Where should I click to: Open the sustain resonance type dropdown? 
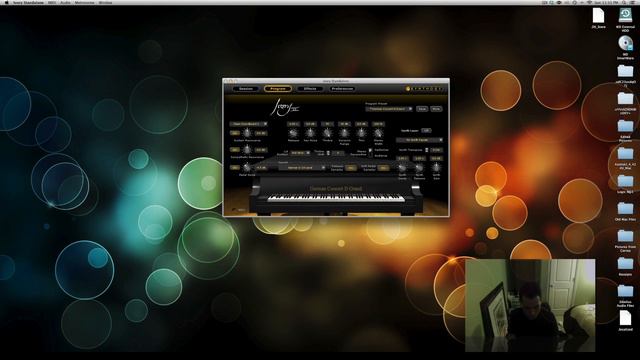tap(249, 124)
